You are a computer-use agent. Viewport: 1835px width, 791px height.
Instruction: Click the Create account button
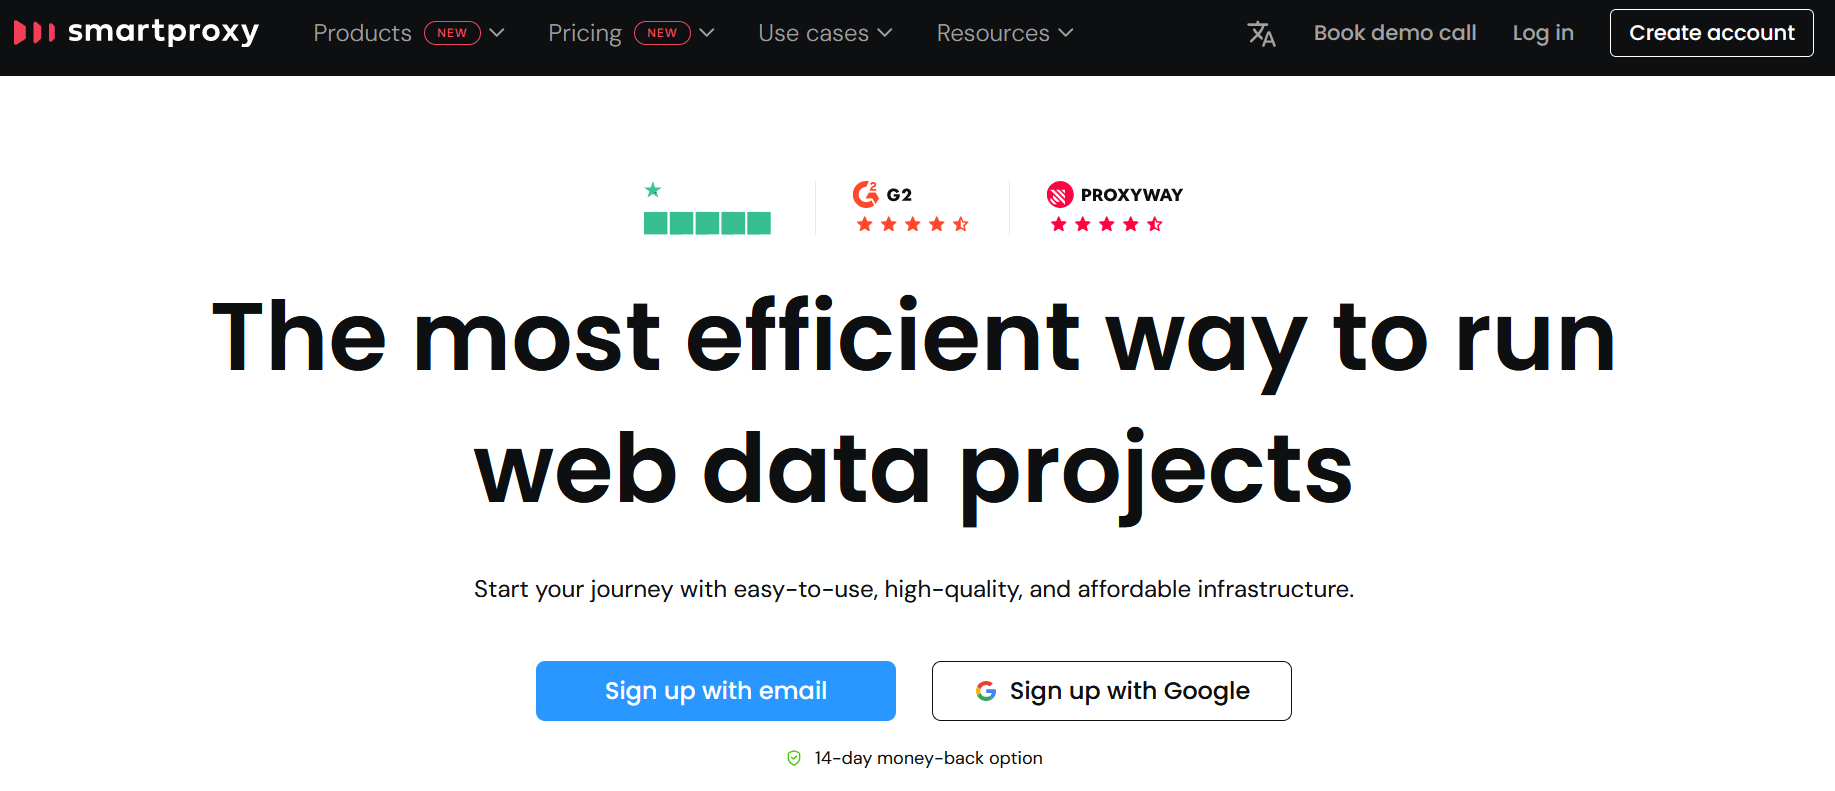(1712, 33)
